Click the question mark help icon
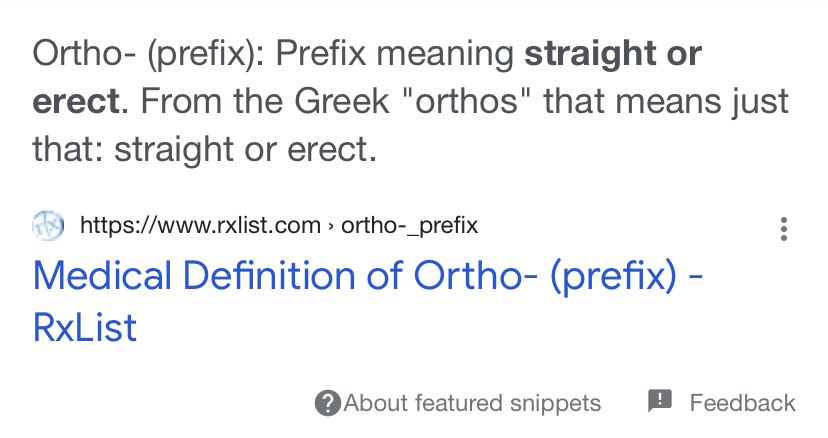Image resolution: width=828 pixels, height=438 pixels. click(327, 404)
